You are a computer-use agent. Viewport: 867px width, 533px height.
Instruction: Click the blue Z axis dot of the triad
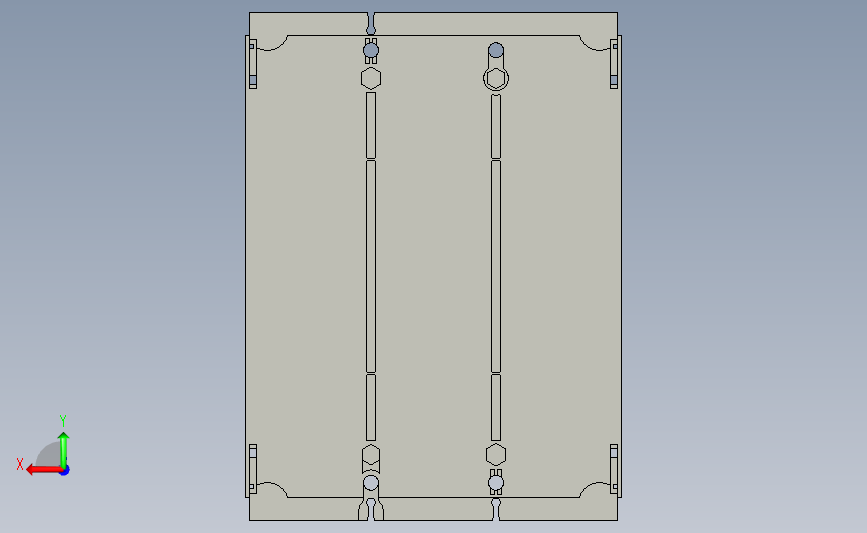pyautogui.click(x=65, y=471)
